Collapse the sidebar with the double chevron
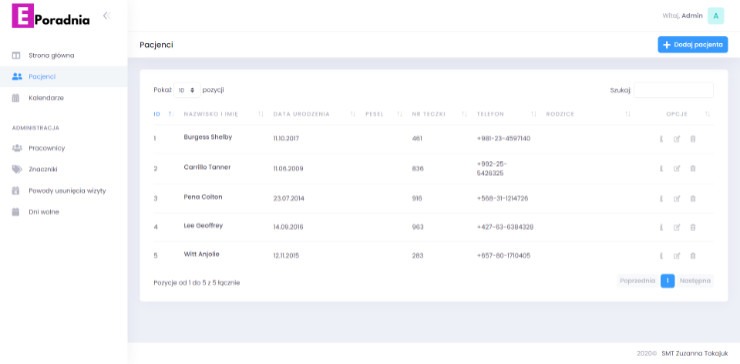Image resolution: width=740 pixels, height=364 pixels. [x=106, y=16]
